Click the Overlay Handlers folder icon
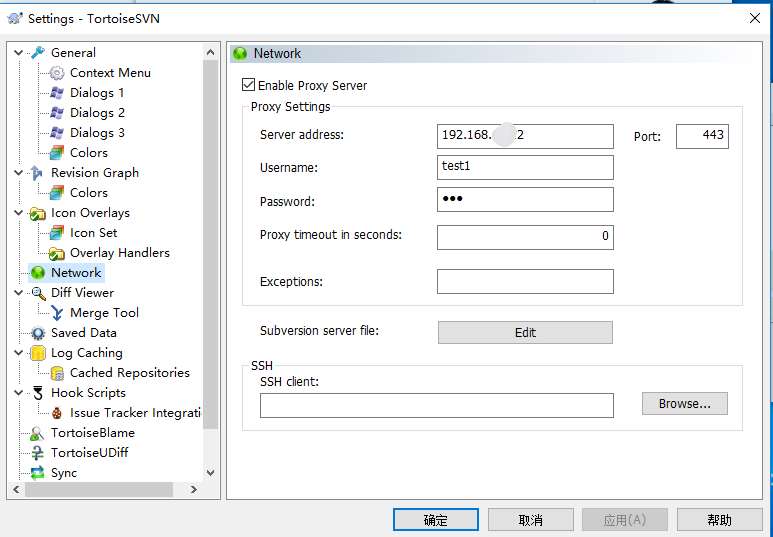 pos(57,253)
